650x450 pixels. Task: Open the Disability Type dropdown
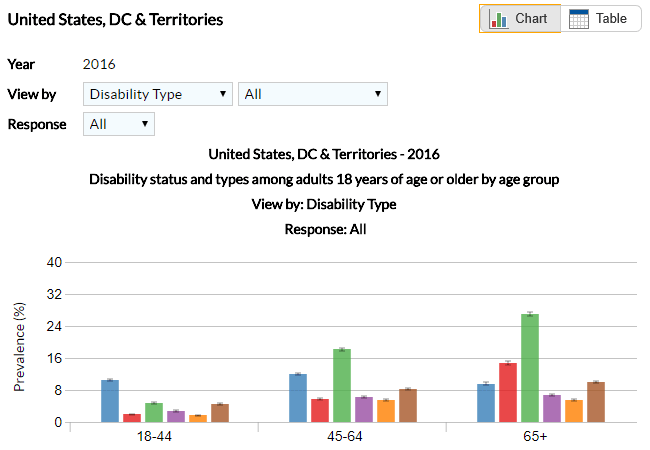(158, 94)
